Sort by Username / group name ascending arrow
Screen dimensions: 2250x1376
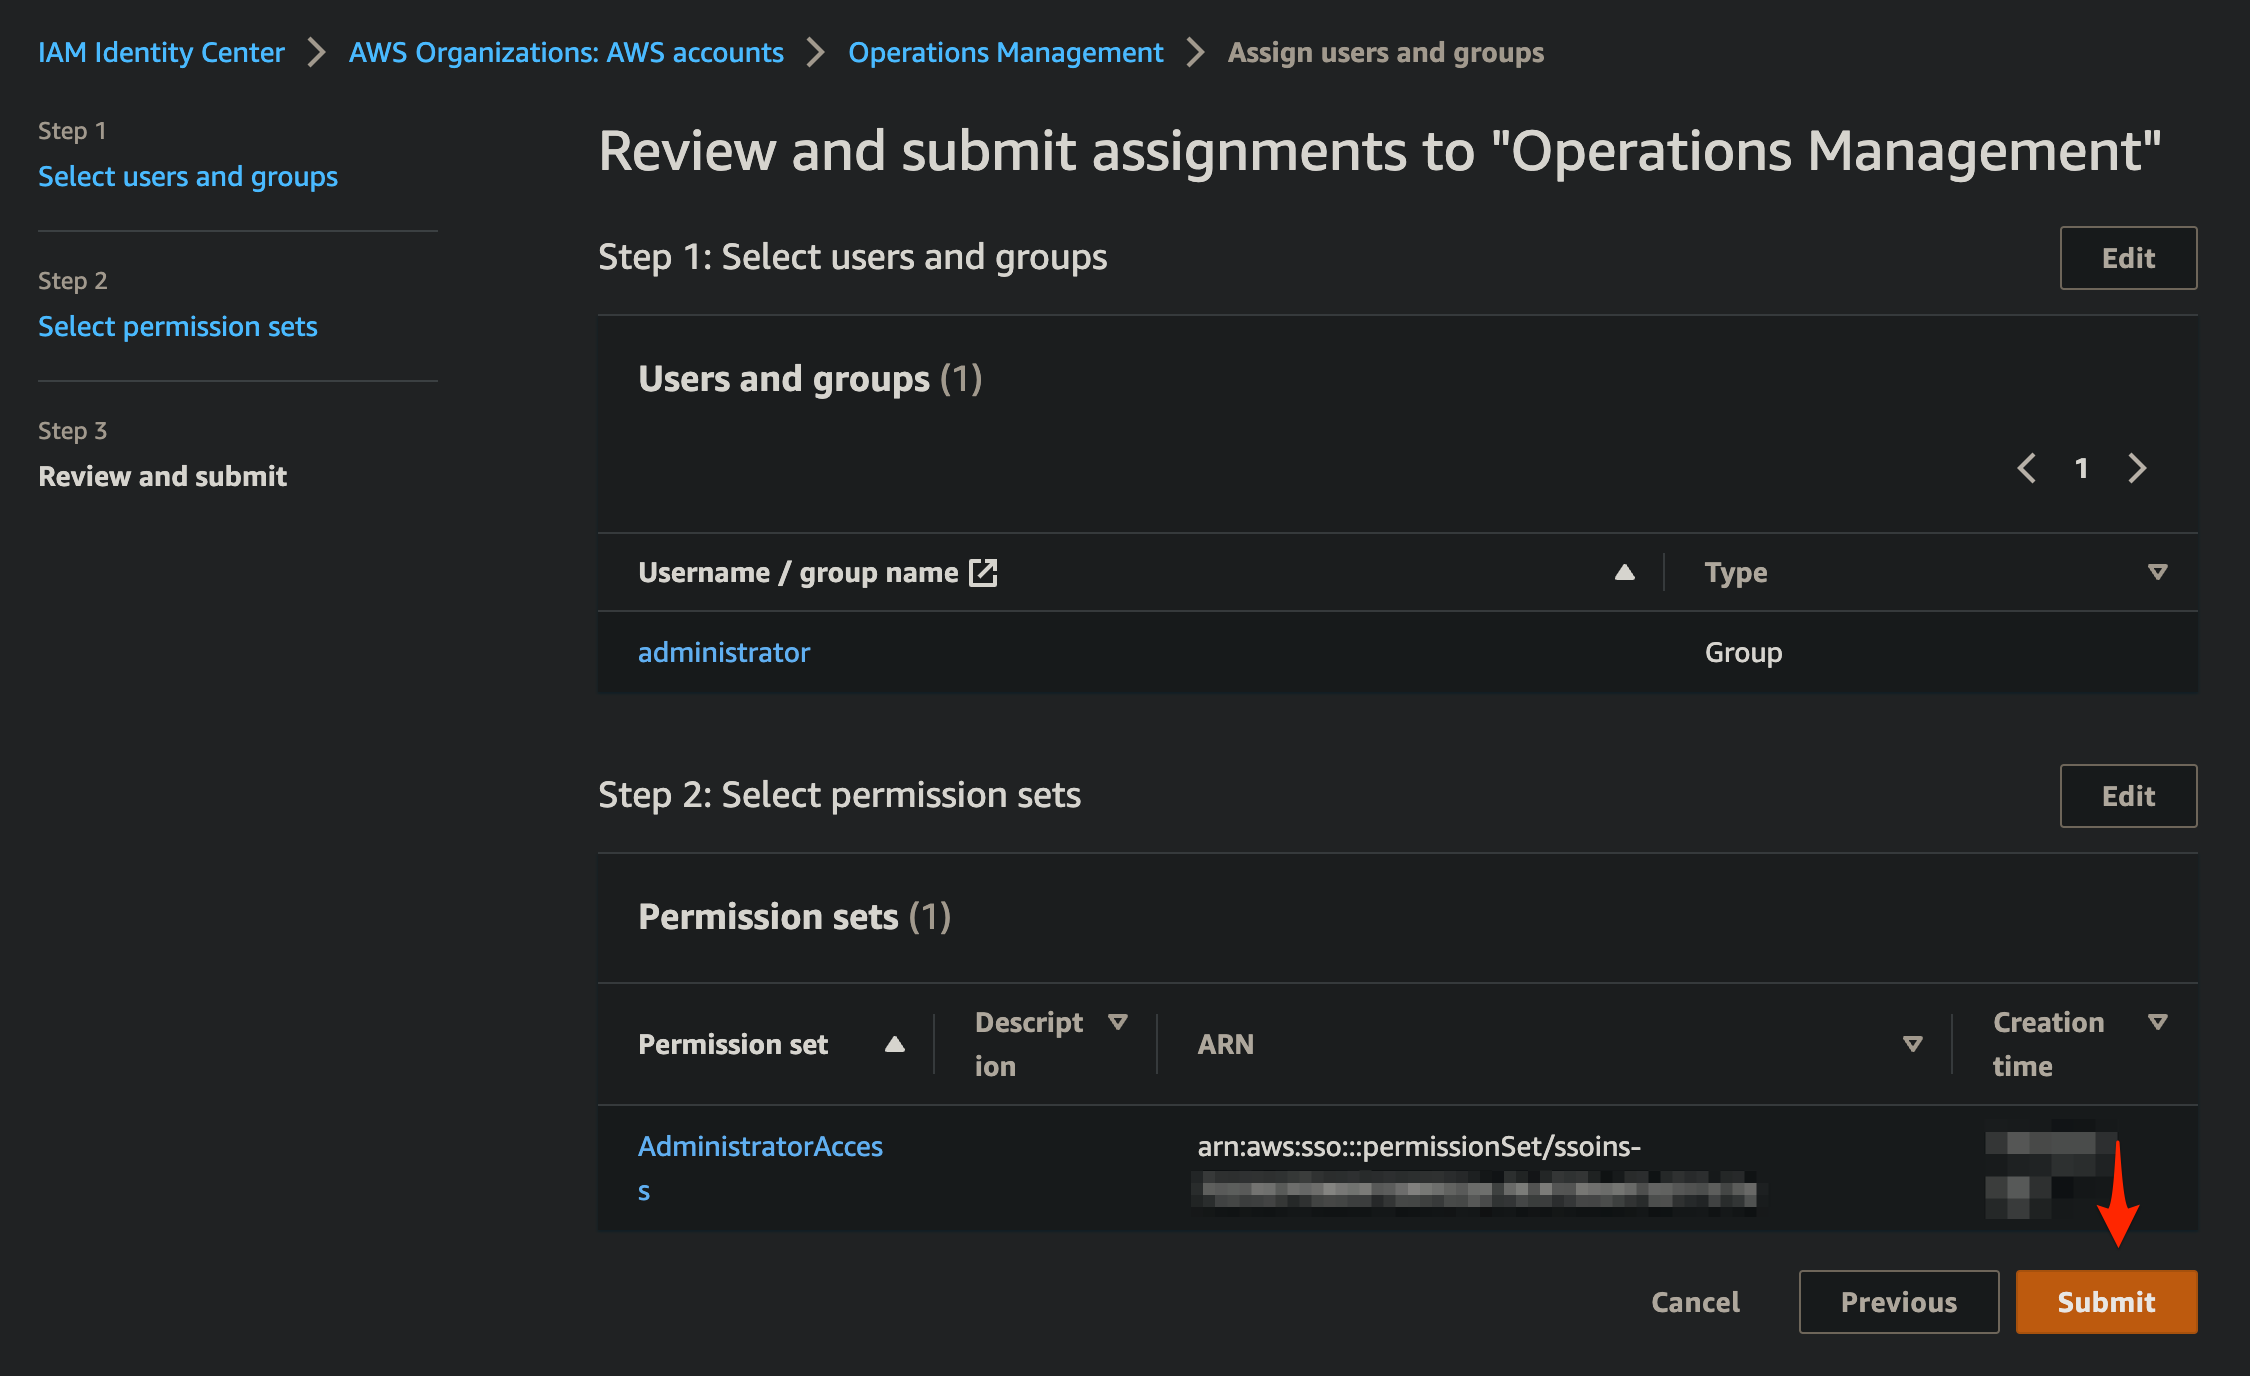pyautogui.click(x=1625, y=572)
